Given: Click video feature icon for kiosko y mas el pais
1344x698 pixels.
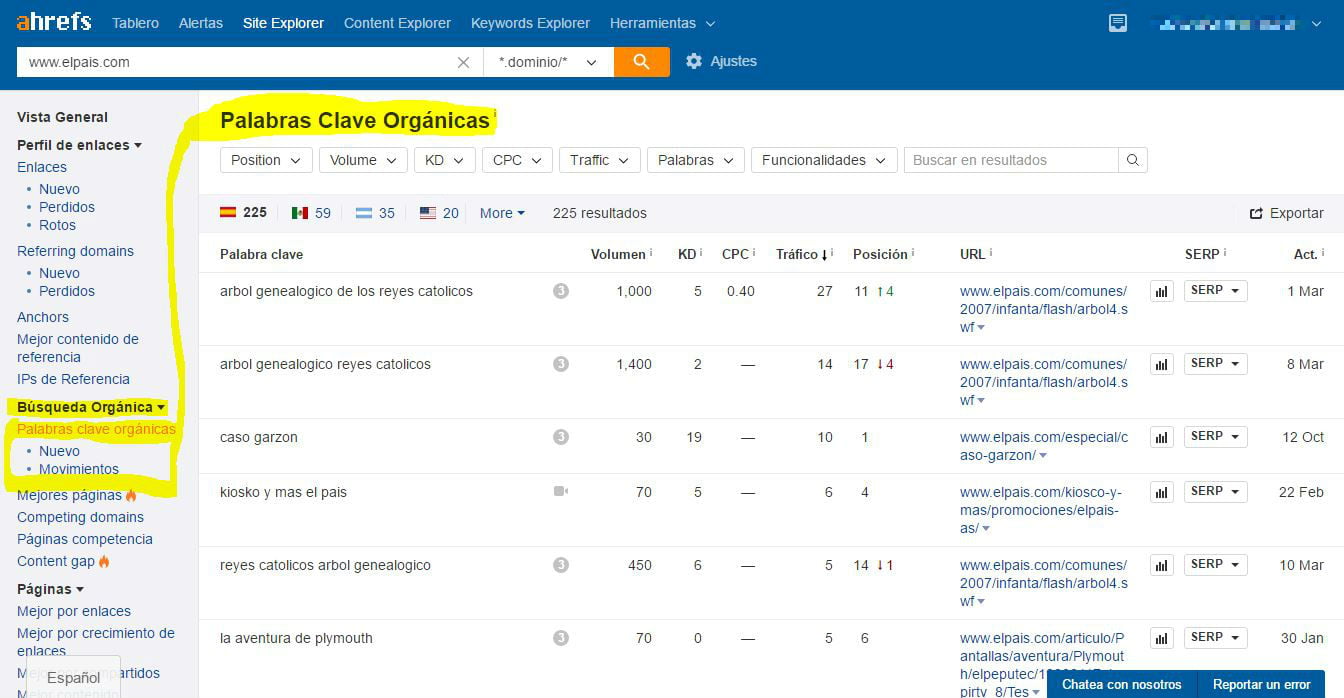Looking at the screenshot, I should click(x=561, y=492).
